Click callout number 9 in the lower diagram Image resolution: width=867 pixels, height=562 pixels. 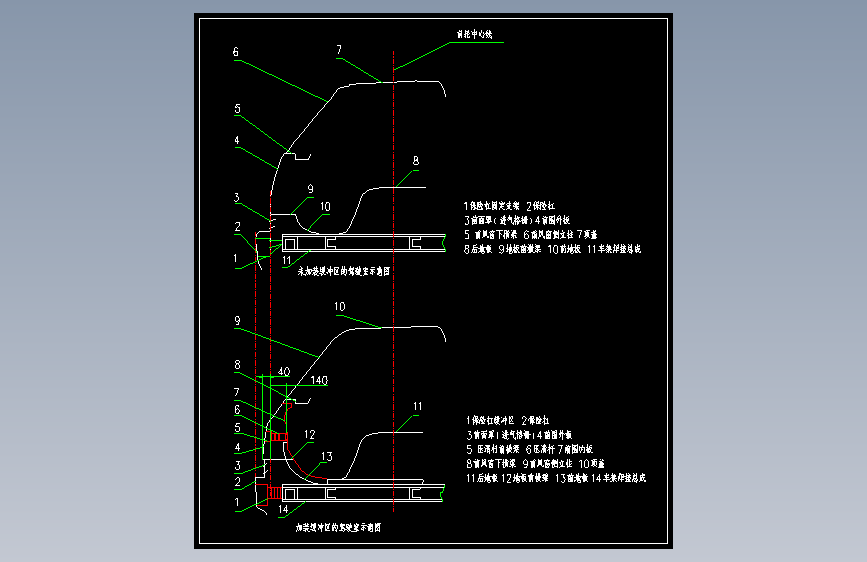point(237,321)
